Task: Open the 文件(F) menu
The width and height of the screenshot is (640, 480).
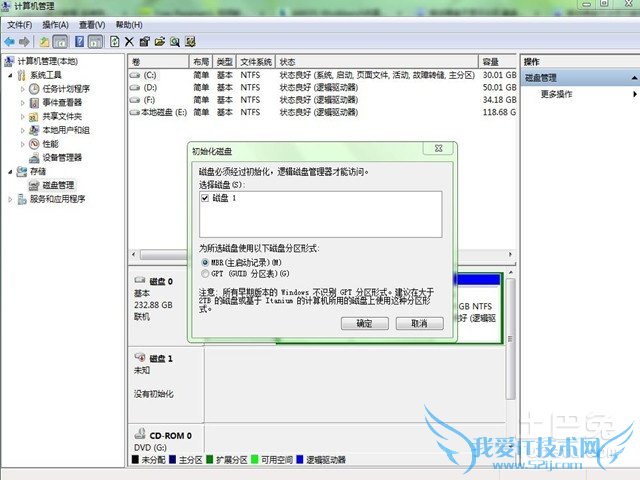Action: click(20, 25)
